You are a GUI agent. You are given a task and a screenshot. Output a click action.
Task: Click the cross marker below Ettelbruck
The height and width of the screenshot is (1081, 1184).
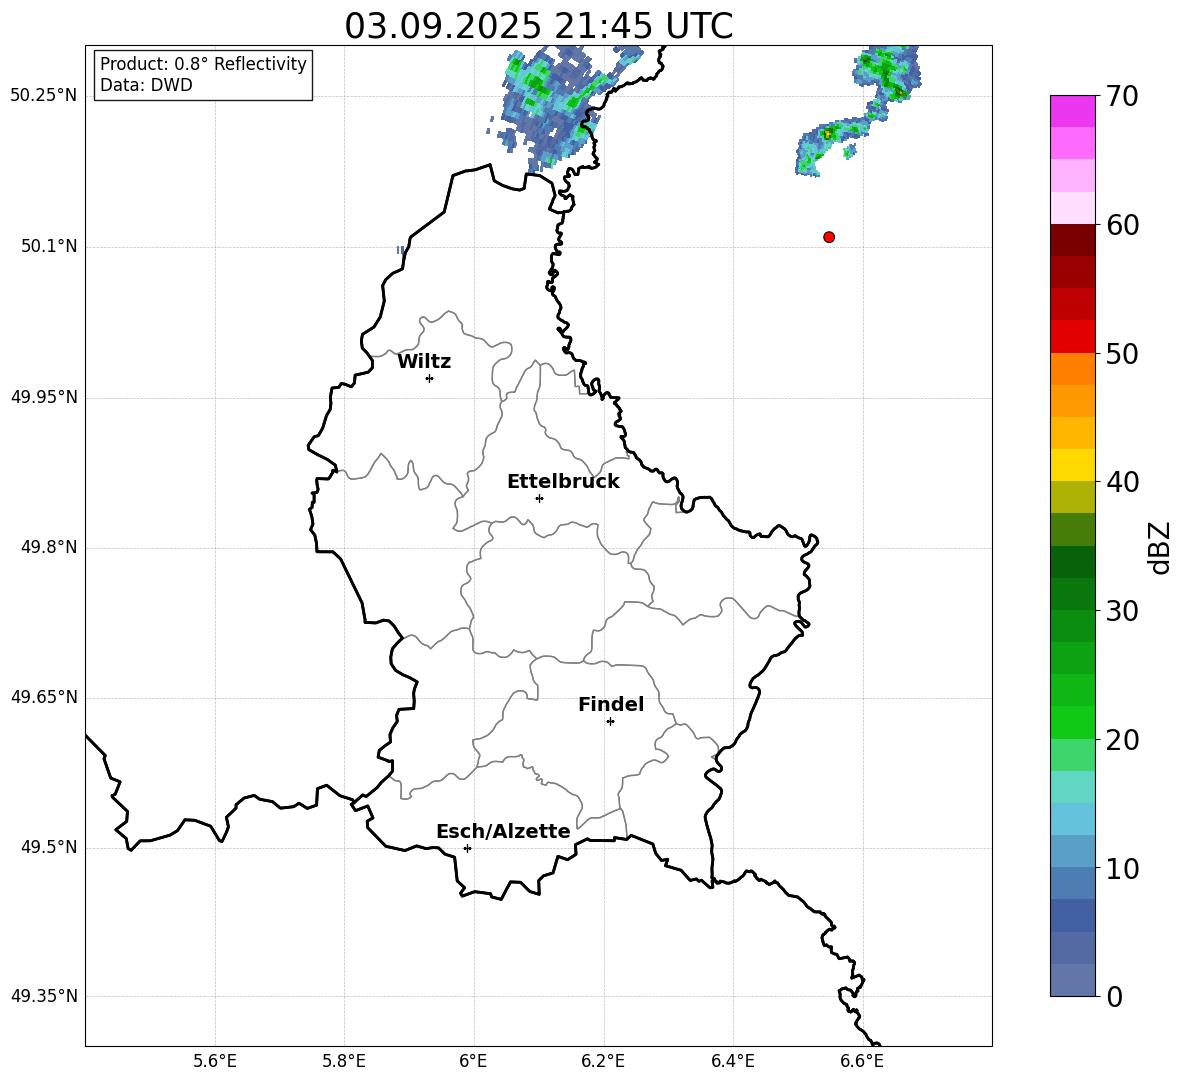tap(539, 498)
